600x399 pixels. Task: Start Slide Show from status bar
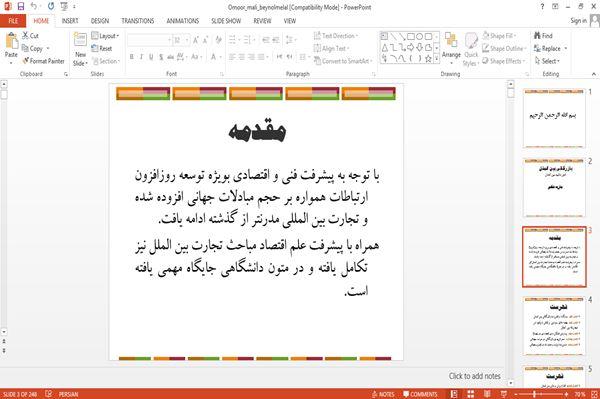coord(504,394)
